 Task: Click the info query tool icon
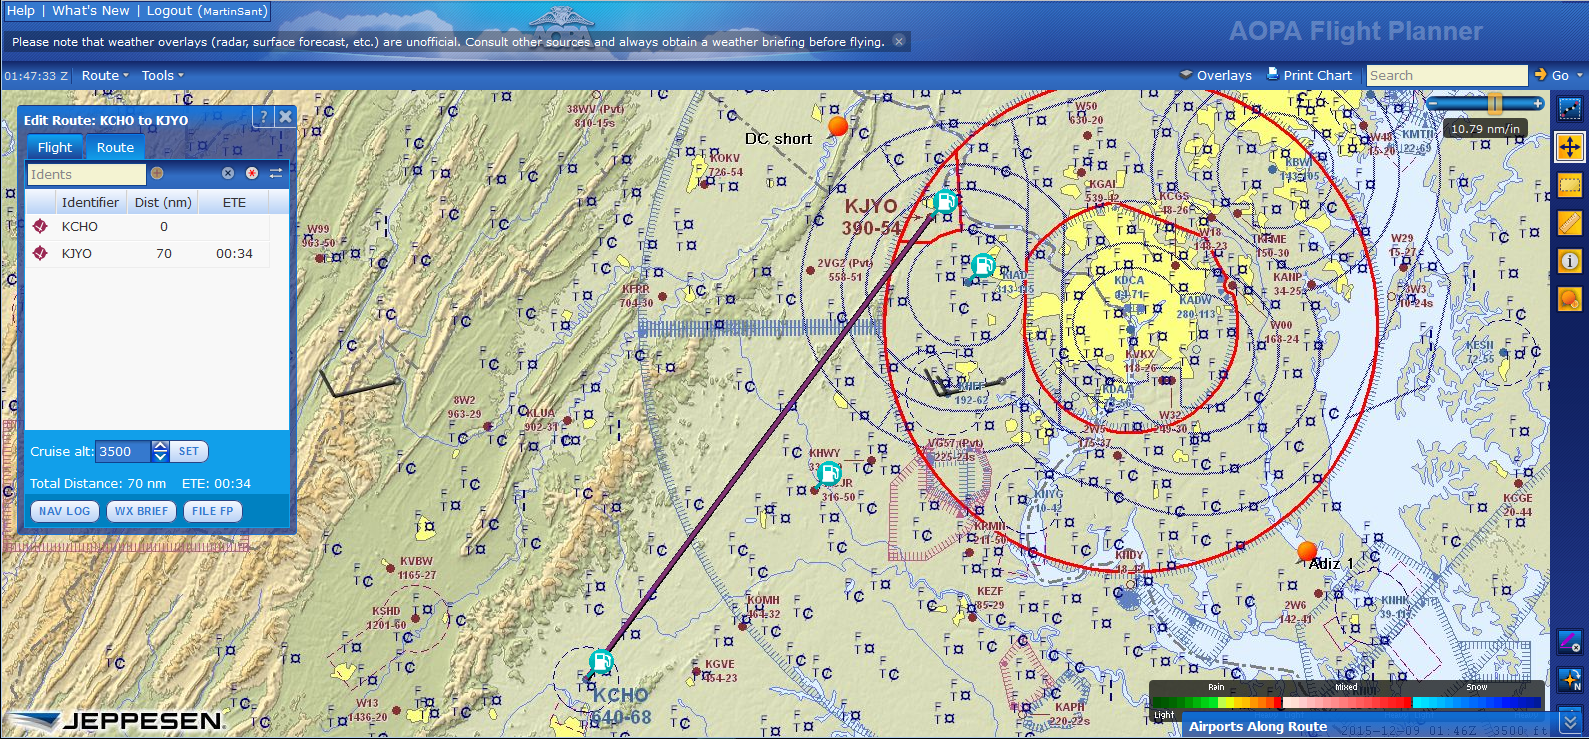(1569, 261)
